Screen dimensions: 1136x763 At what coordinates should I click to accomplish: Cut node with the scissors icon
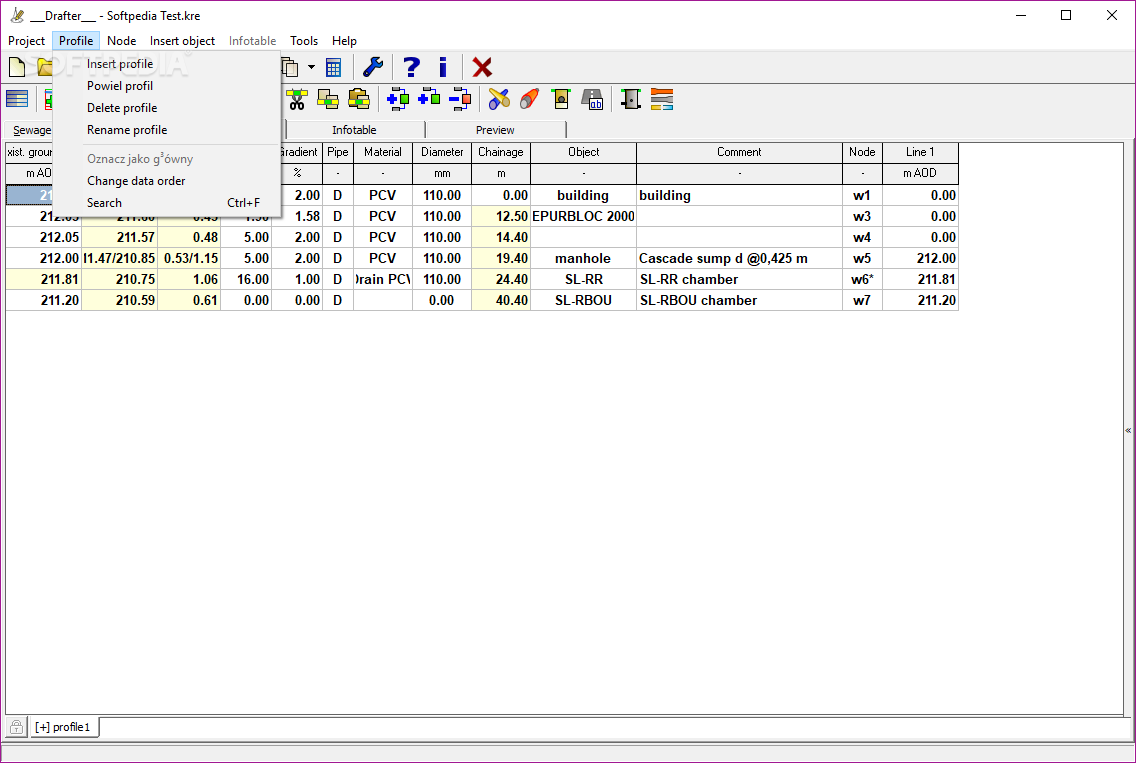296,99
